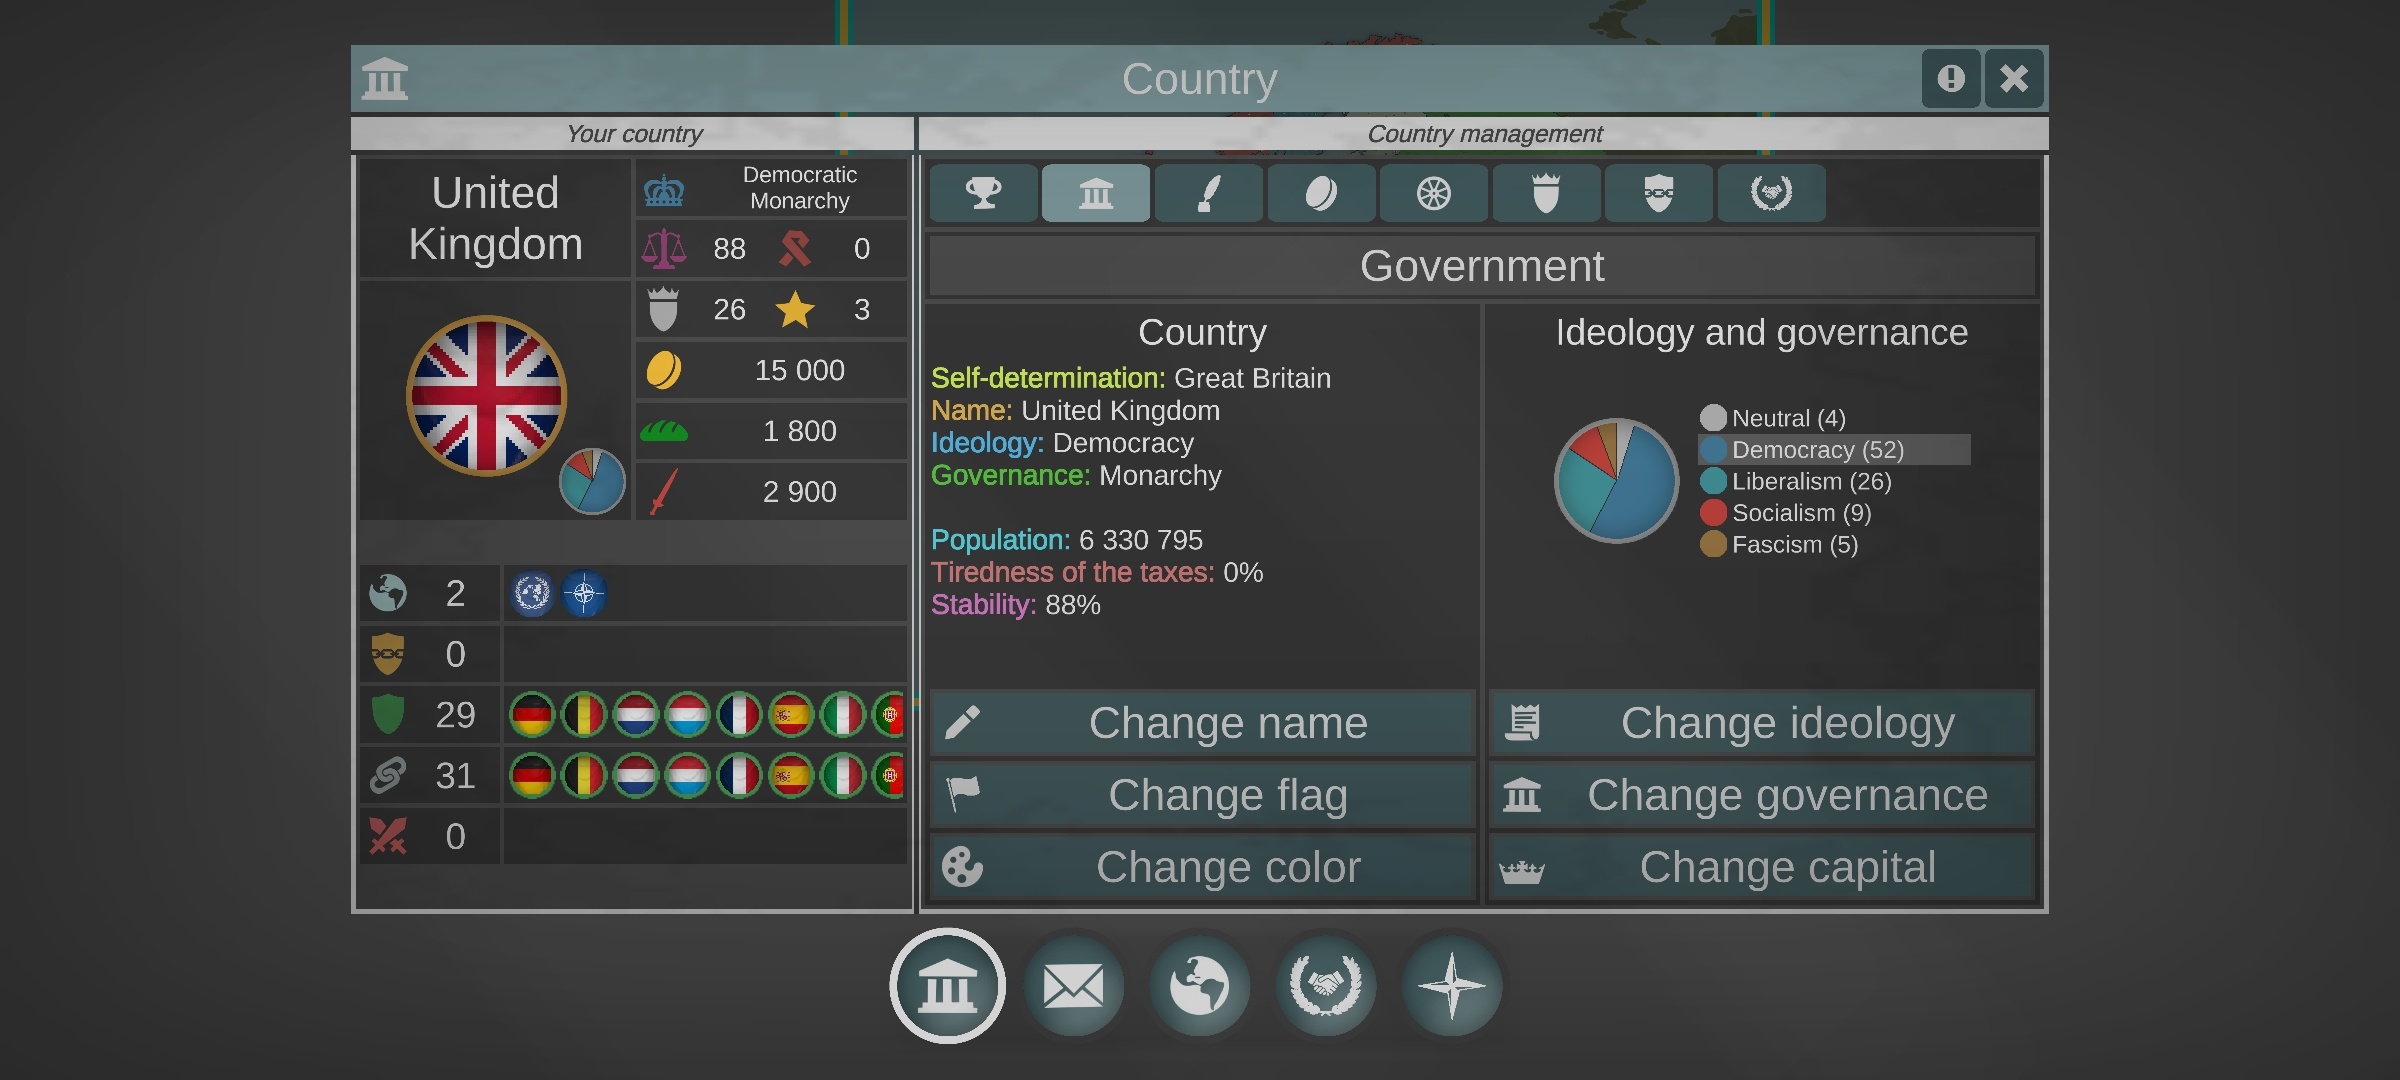This screenshot has height=1080, width=2400.
Task: Open the ship wheel tab icon
Action: (x=1433, y=193)
